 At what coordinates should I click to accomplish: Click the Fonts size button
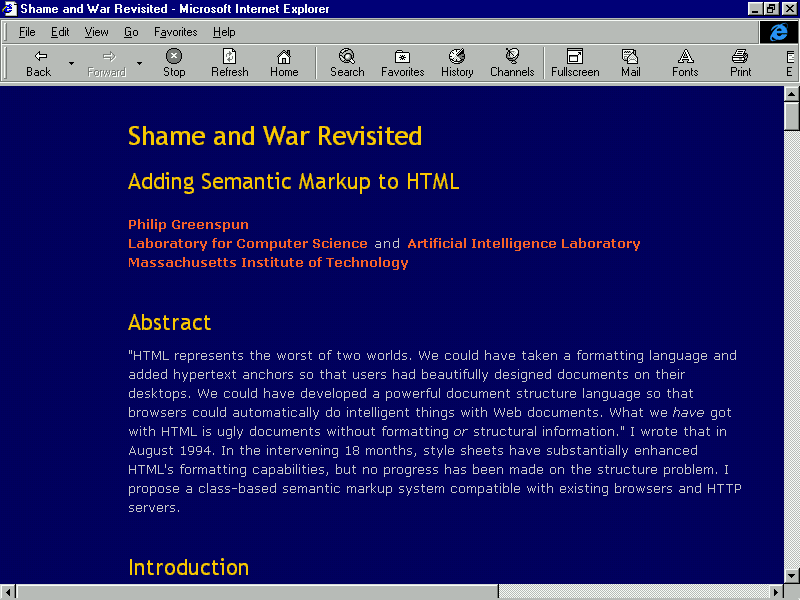coord(685,63)
